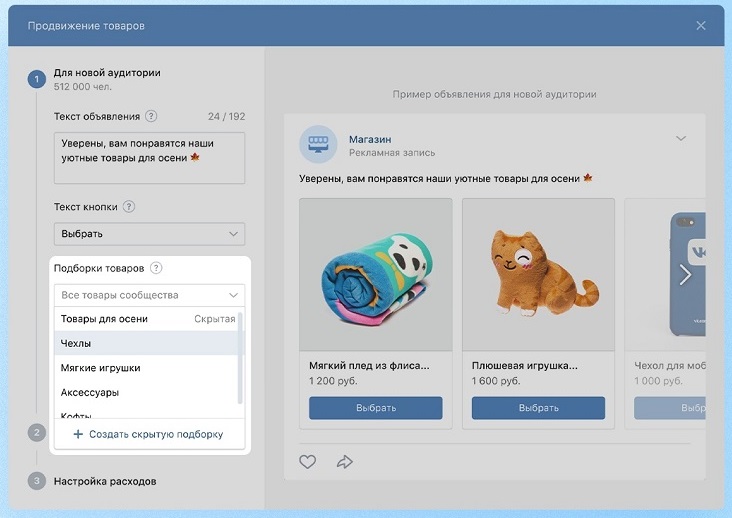
Task: Pick Аксессуары in the dropdown list
Action: click(90, 392)
